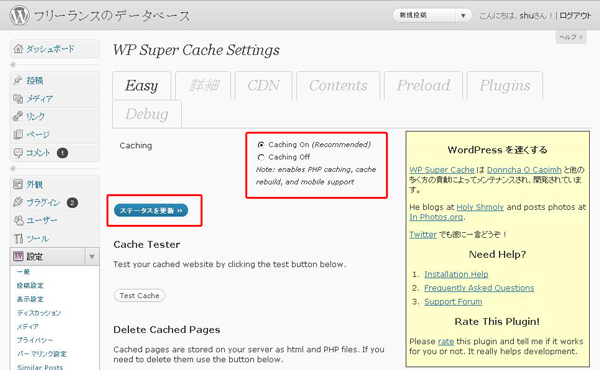Open the Frequently Asked Questions link
The height and width of the screenshot is (370, 600).
[x=479, y=288]
